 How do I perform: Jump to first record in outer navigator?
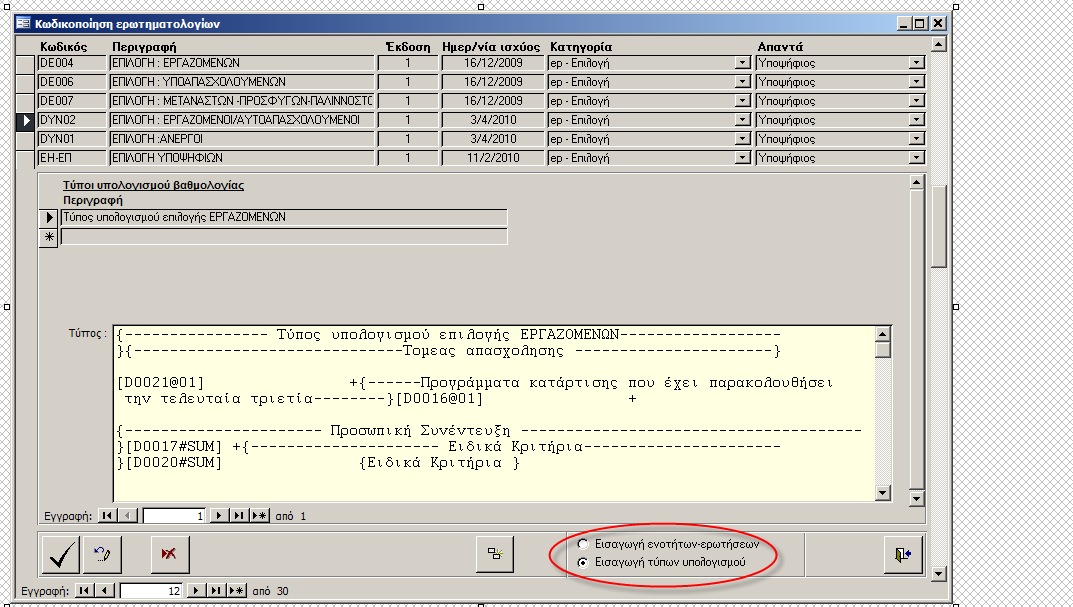84,591
